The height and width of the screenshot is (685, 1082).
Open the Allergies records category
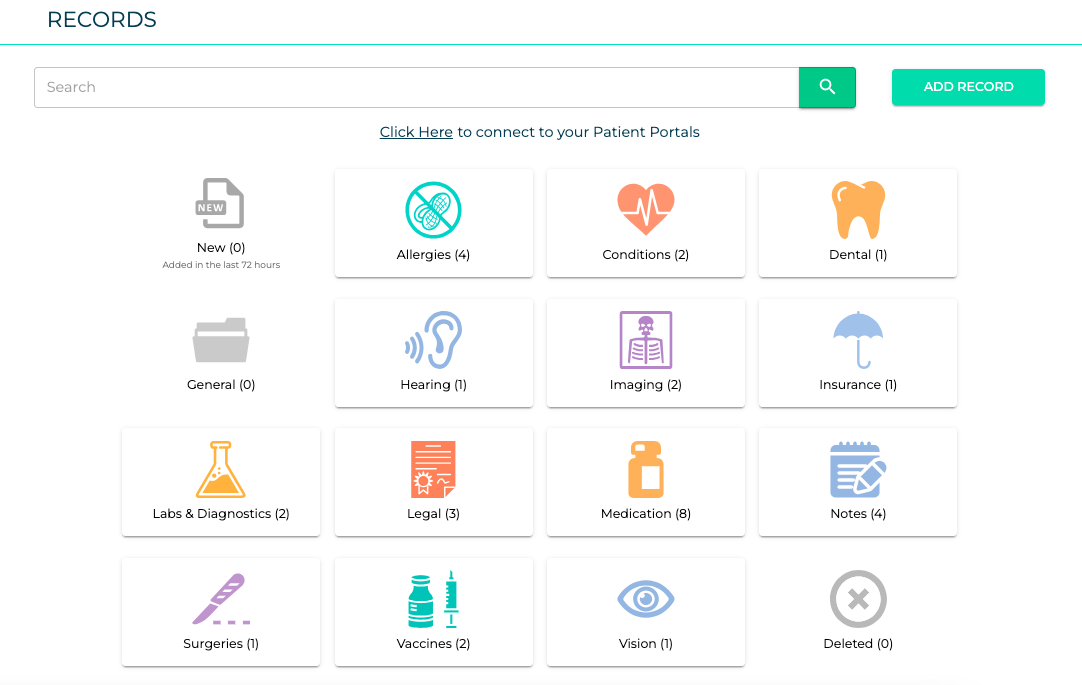tap(433, 223)
